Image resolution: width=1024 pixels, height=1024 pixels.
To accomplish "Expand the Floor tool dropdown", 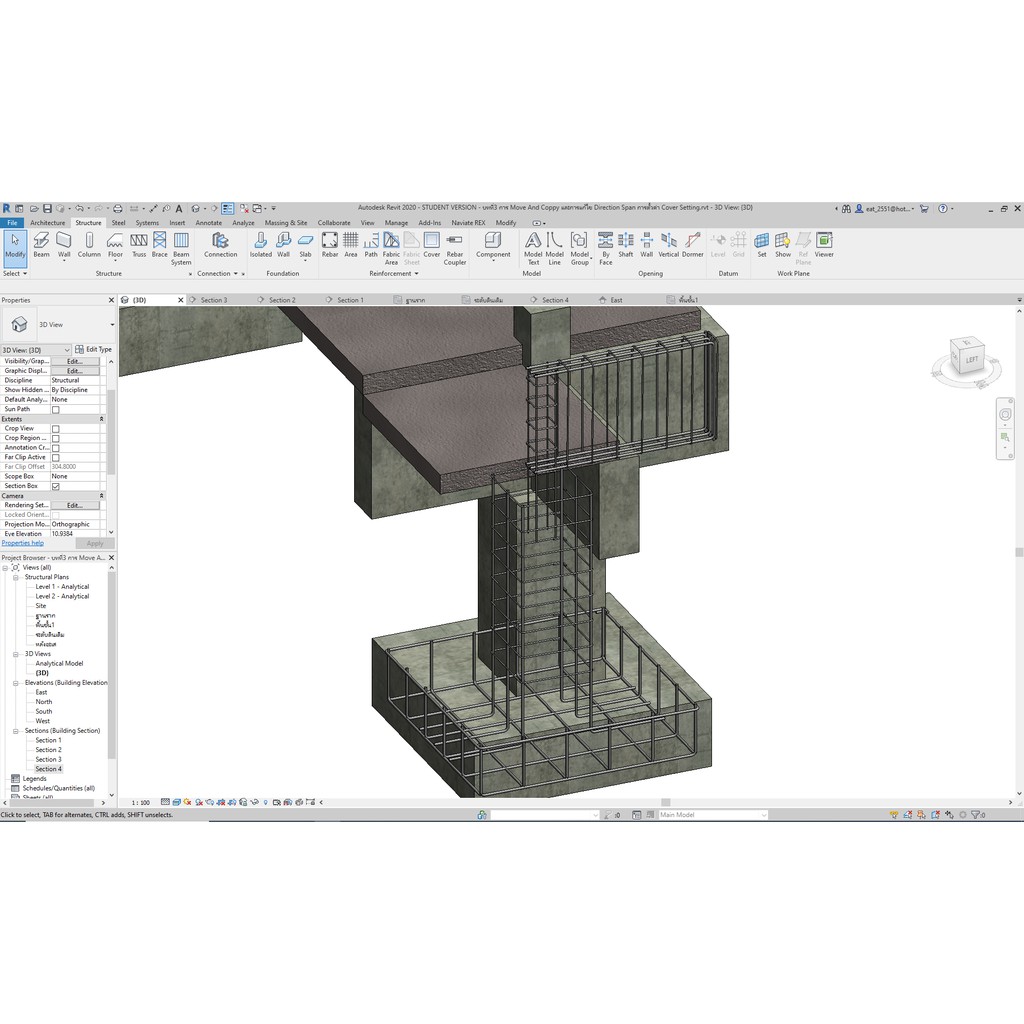I will 115,261.
